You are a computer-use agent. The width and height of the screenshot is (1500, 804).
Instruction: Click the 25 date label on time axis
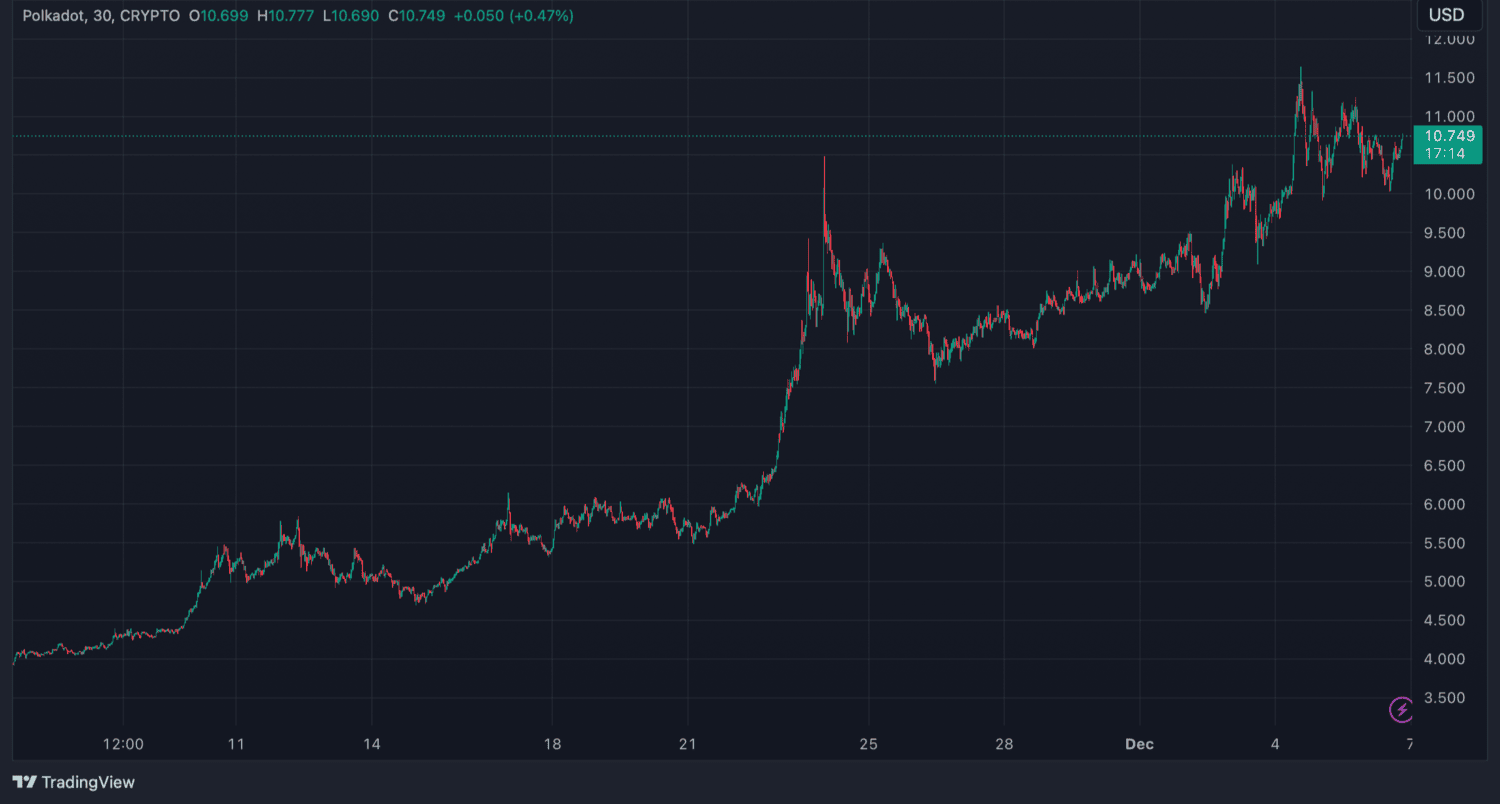pyautogui.click(x=868, y=744)
